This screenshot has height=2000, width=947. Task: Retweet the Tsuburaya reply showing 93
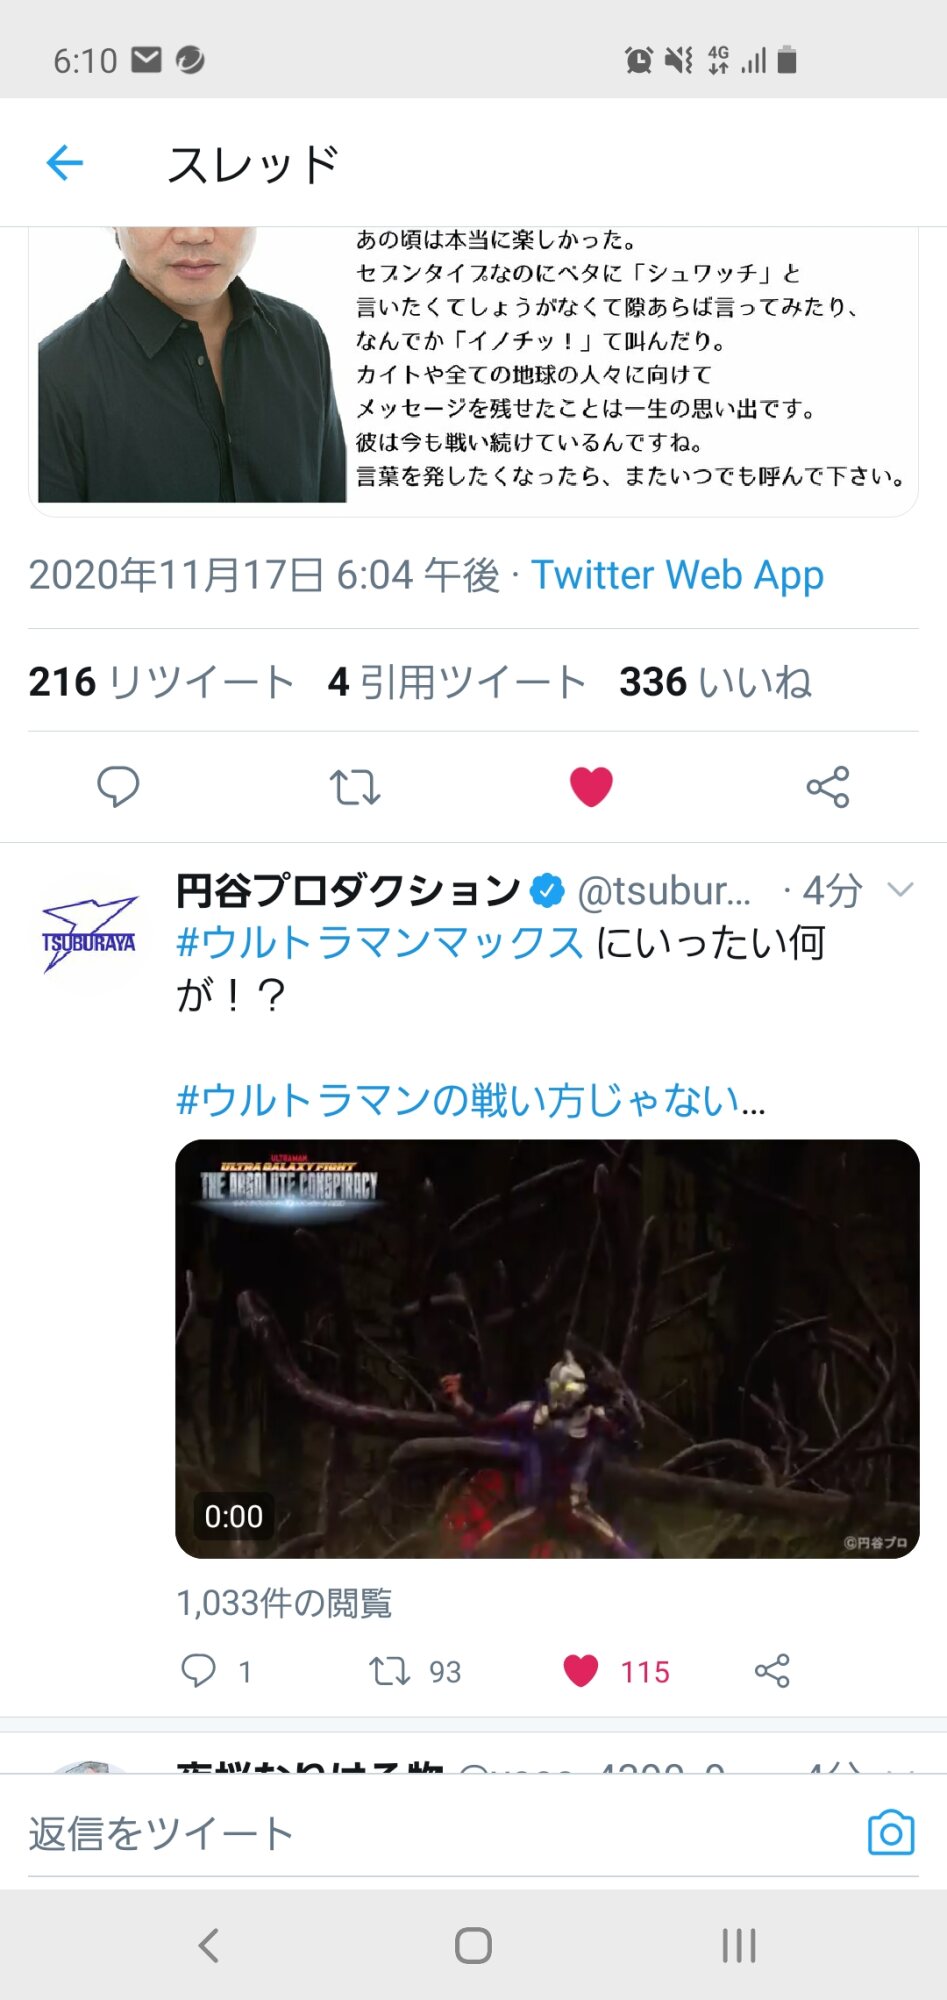414,1671
